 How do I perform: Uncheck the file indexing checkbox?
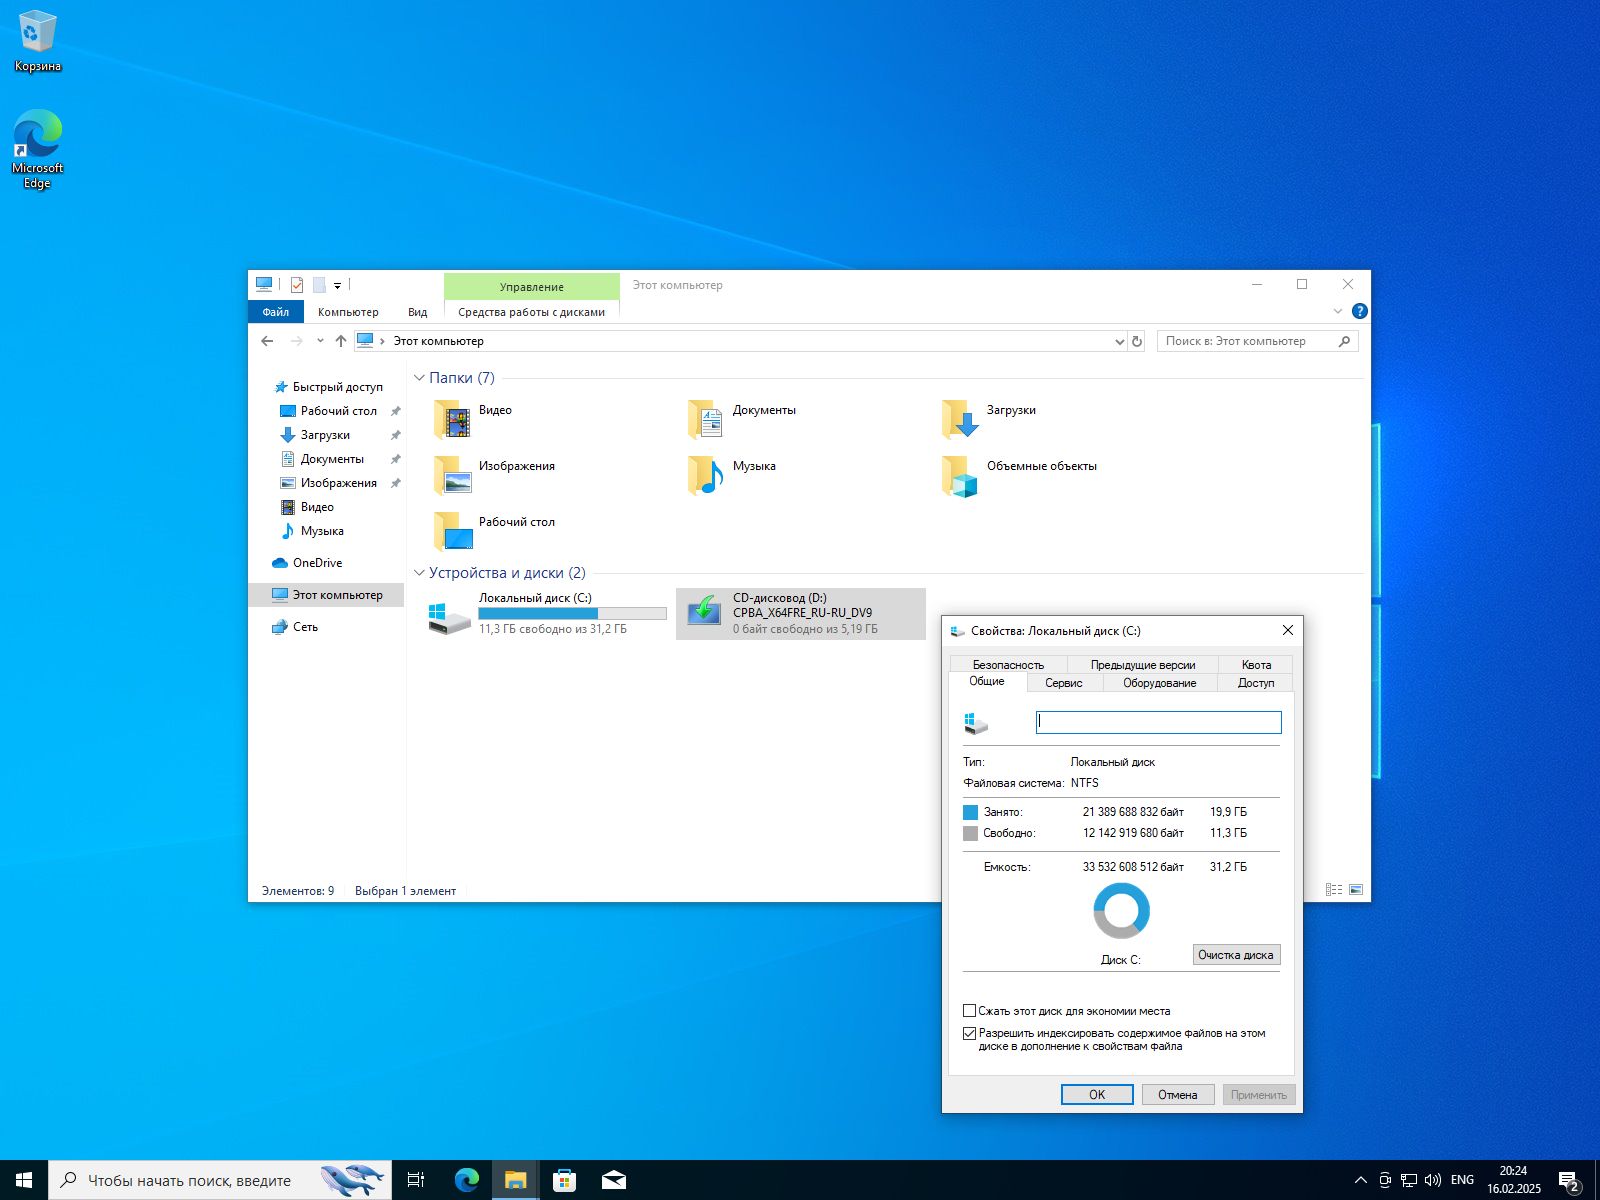pyautogui.click(x=969, y=1032)
